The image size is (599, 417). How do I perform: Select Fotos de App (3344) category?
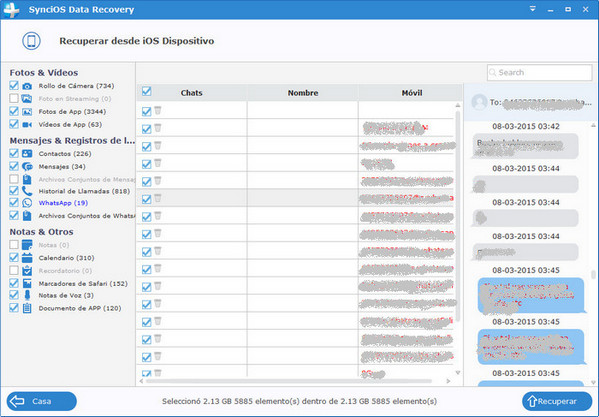coord(72,112)
